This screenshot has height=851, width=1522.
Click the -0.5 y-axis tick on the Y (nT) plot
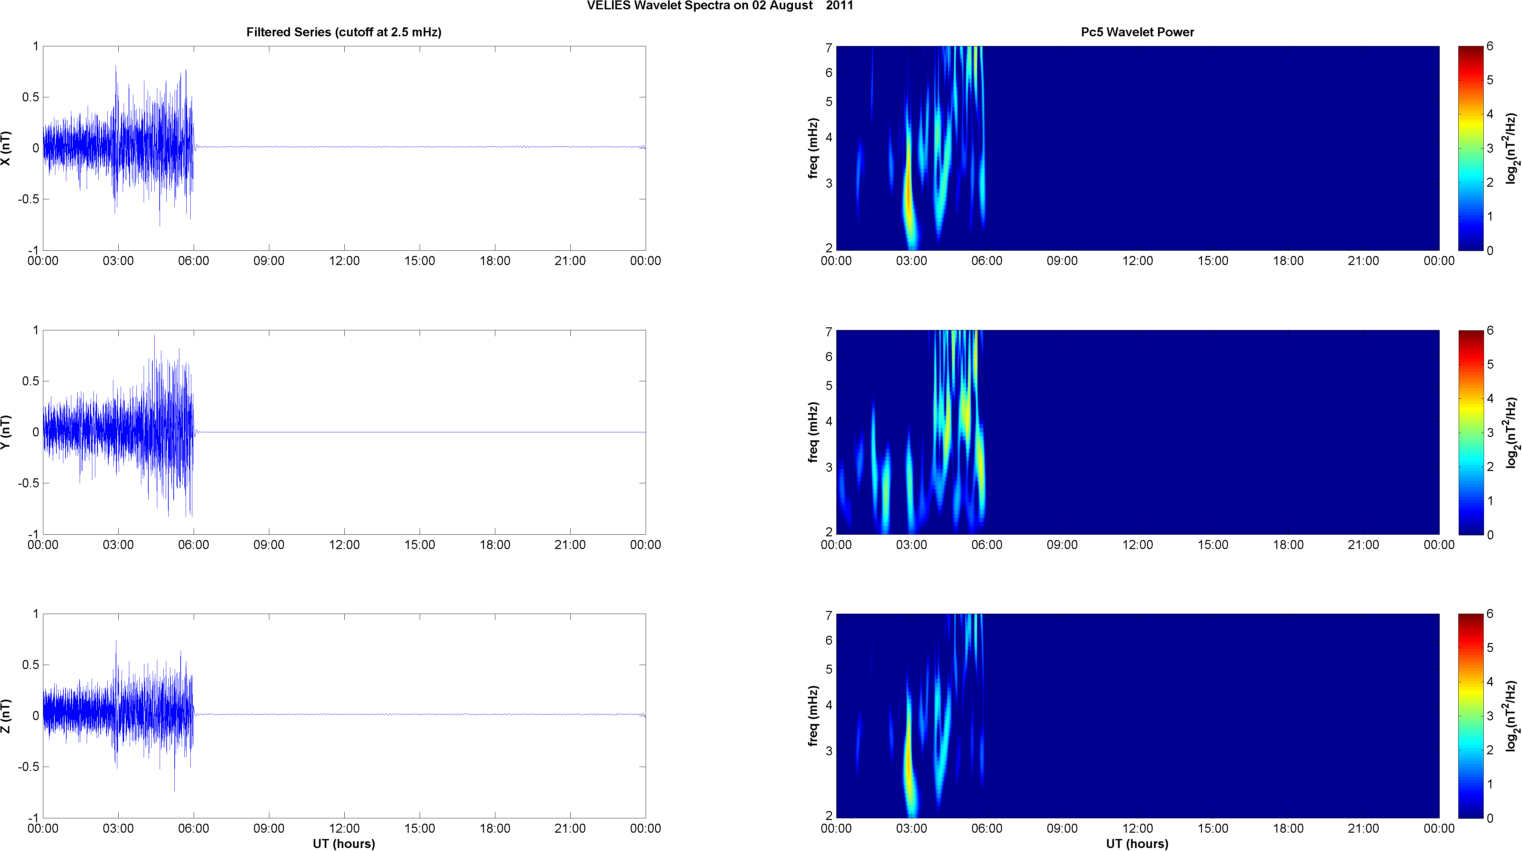(28, 483)
